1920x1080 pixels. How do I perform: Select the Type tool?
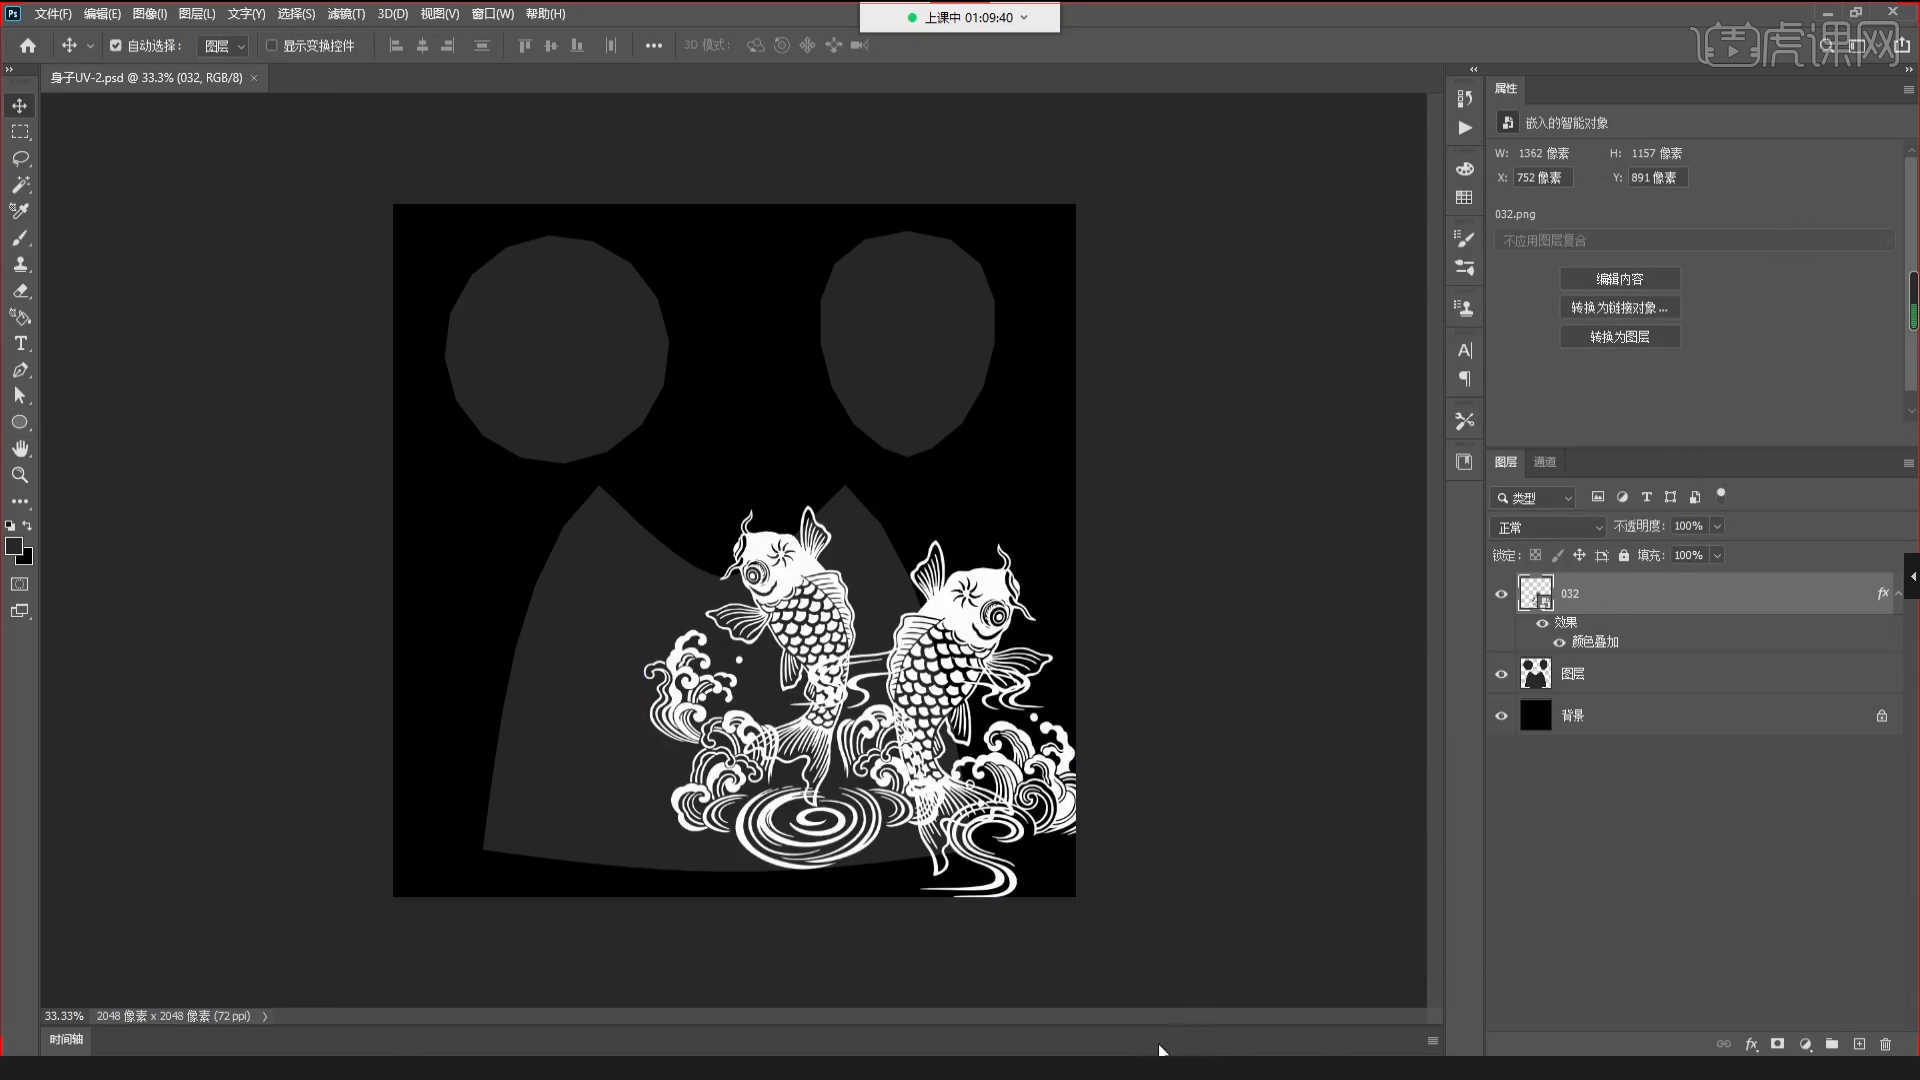pyautogui.click(x=20, y=343)
